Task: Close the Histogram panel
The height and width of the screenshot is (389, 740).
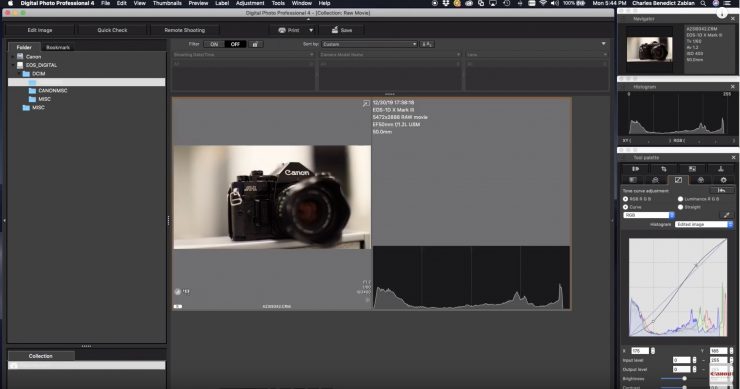Action: (x=733, y=87)
